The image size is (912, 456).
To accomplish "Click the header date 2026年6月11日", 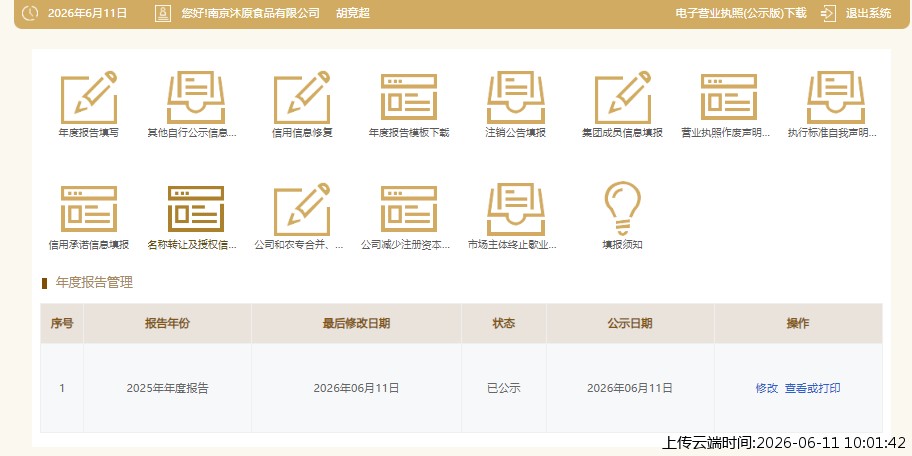I will 87,13.
